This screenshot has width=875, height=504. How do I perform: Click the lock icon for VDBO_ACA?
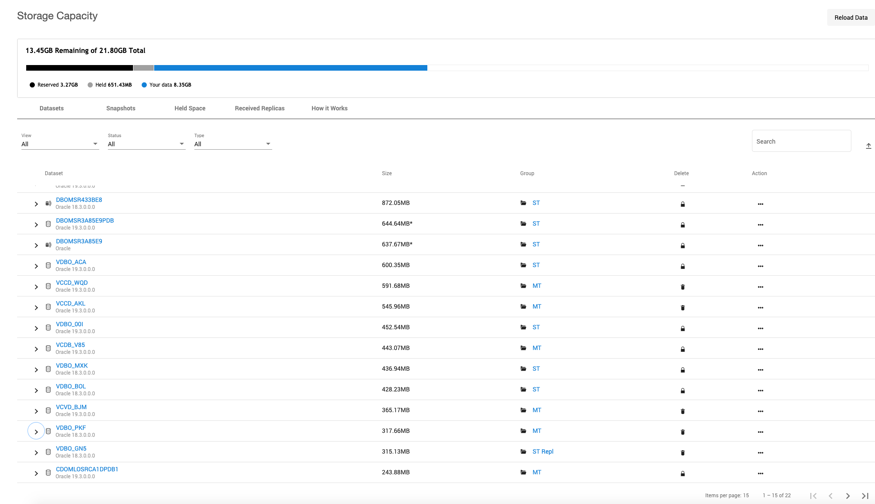683,266
